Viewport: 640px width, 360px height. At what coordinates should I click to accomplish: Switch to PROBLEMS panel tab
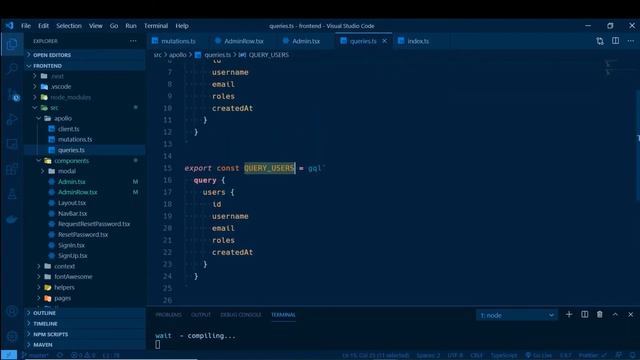168,315
